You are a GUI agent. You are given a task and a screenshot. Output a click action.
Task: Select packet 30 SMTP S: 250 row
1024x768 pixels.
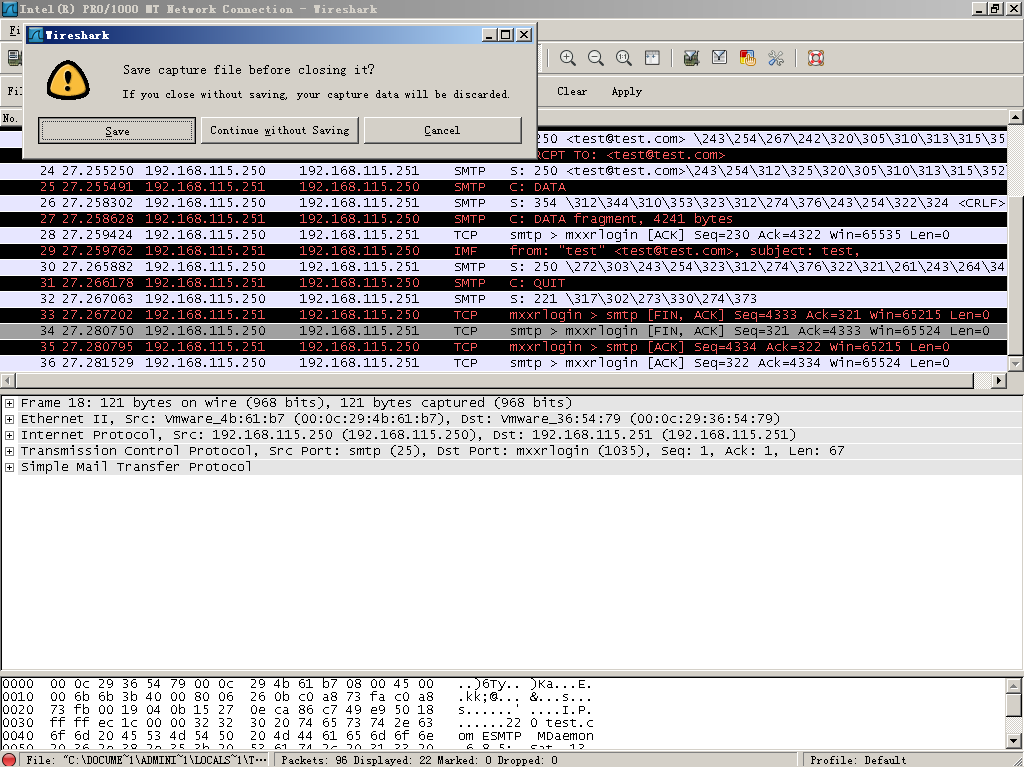click(x=504, y=267)
